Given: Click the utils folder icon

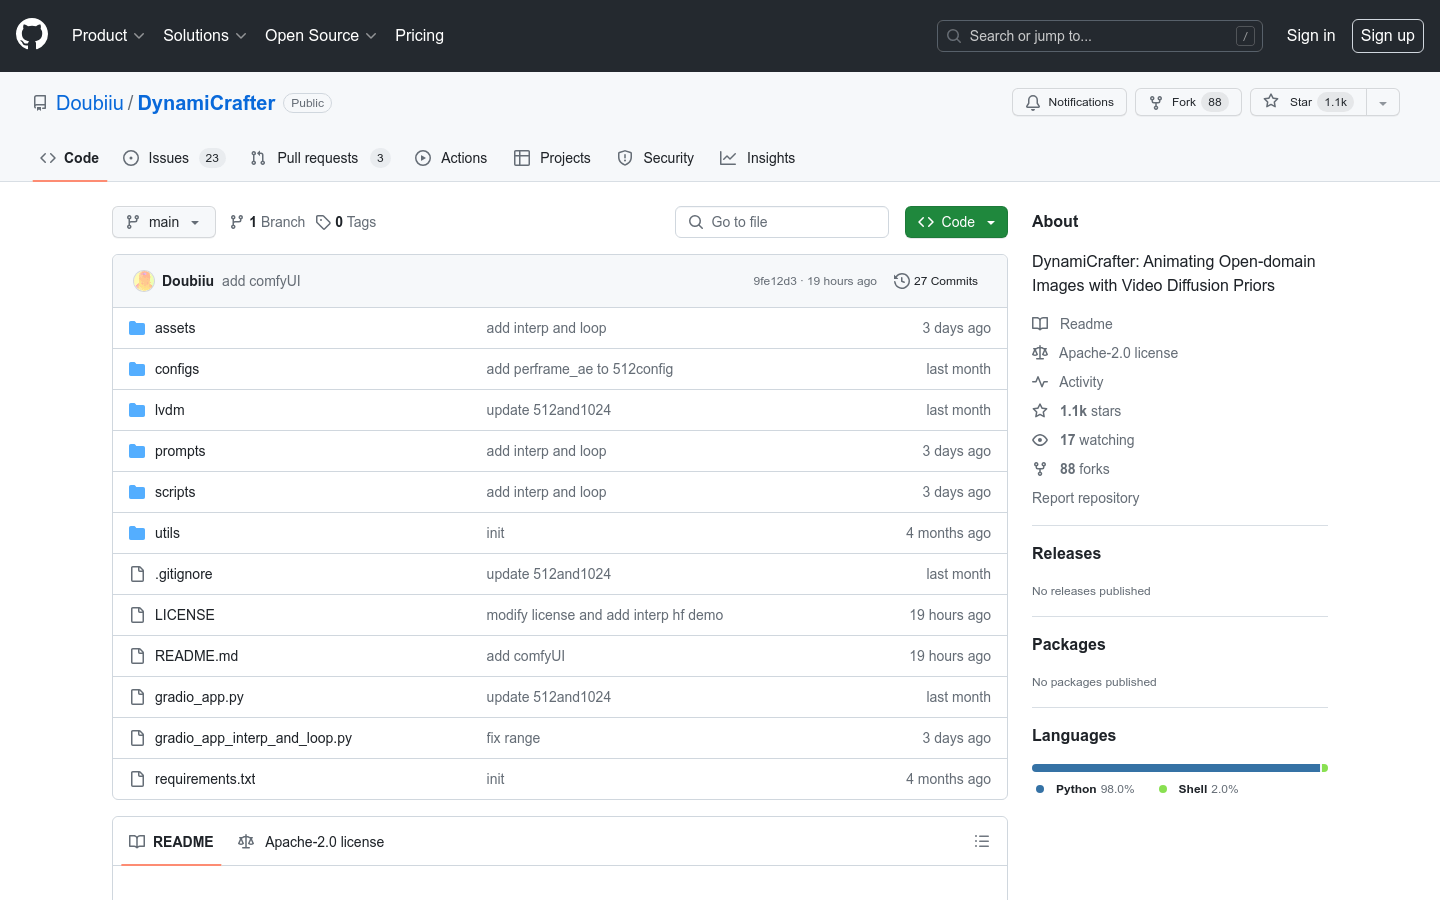Looking at the screenshot, I should click(x=137, y=533).
